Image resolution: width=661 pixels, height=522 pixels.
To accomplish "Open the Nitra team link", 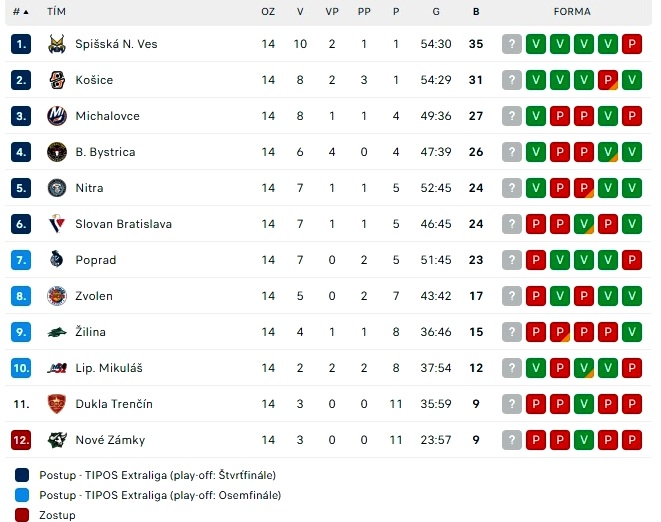I will (x=89, y=188).
